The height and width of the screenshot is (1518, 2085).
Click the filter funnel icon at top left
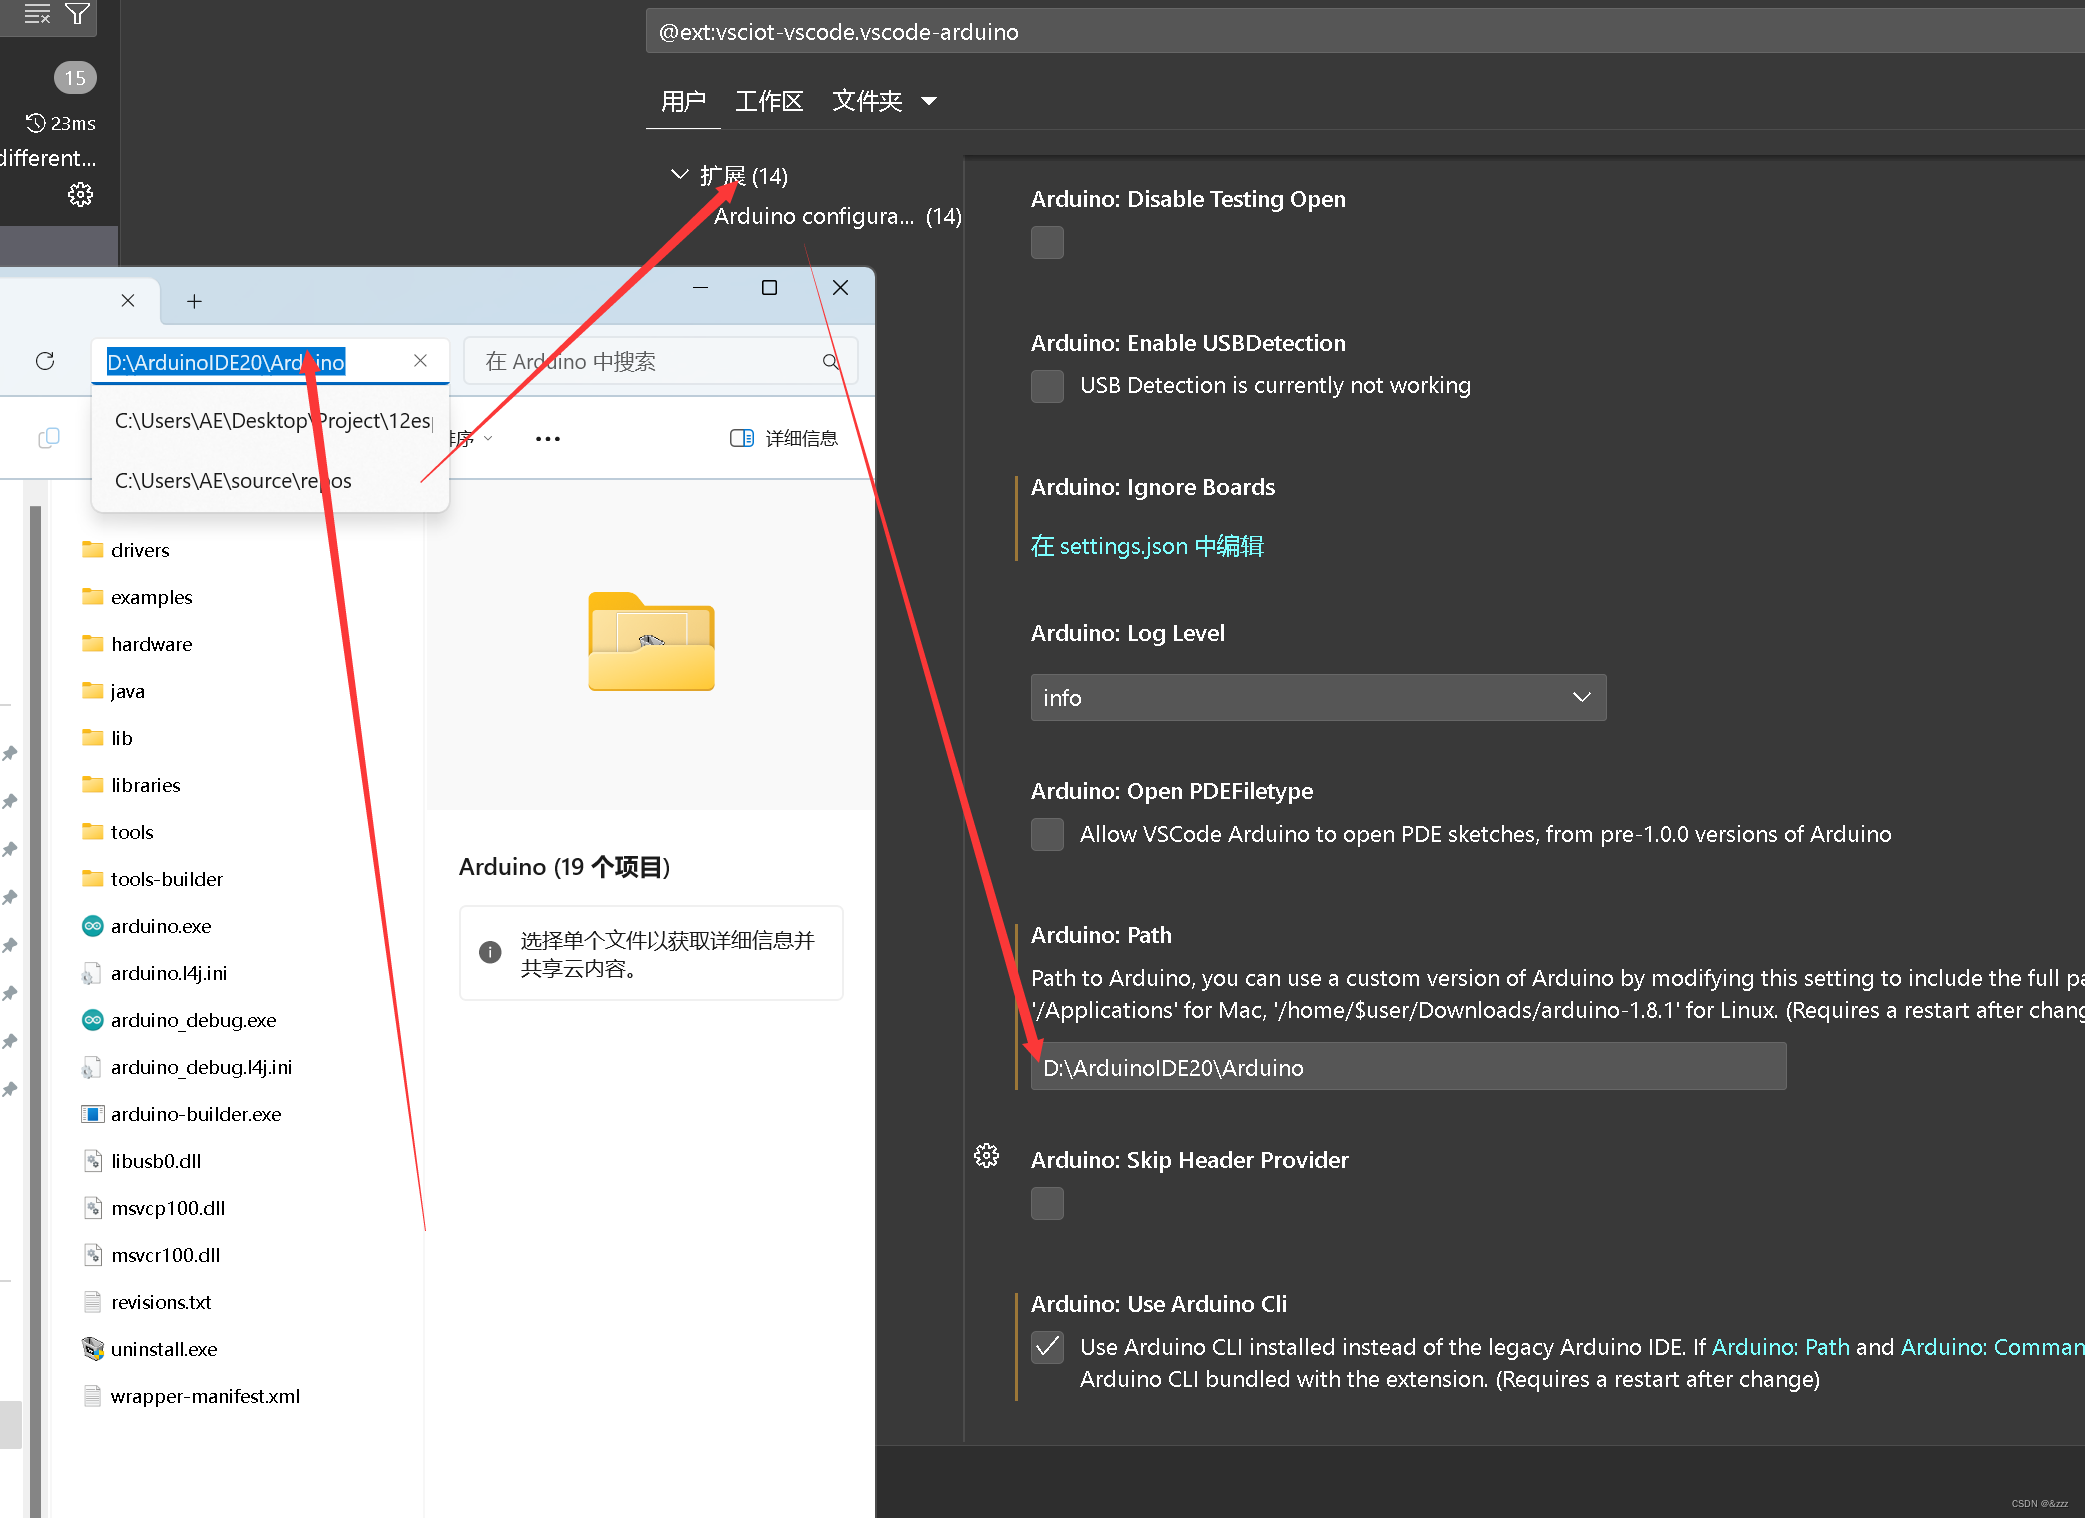77,13
